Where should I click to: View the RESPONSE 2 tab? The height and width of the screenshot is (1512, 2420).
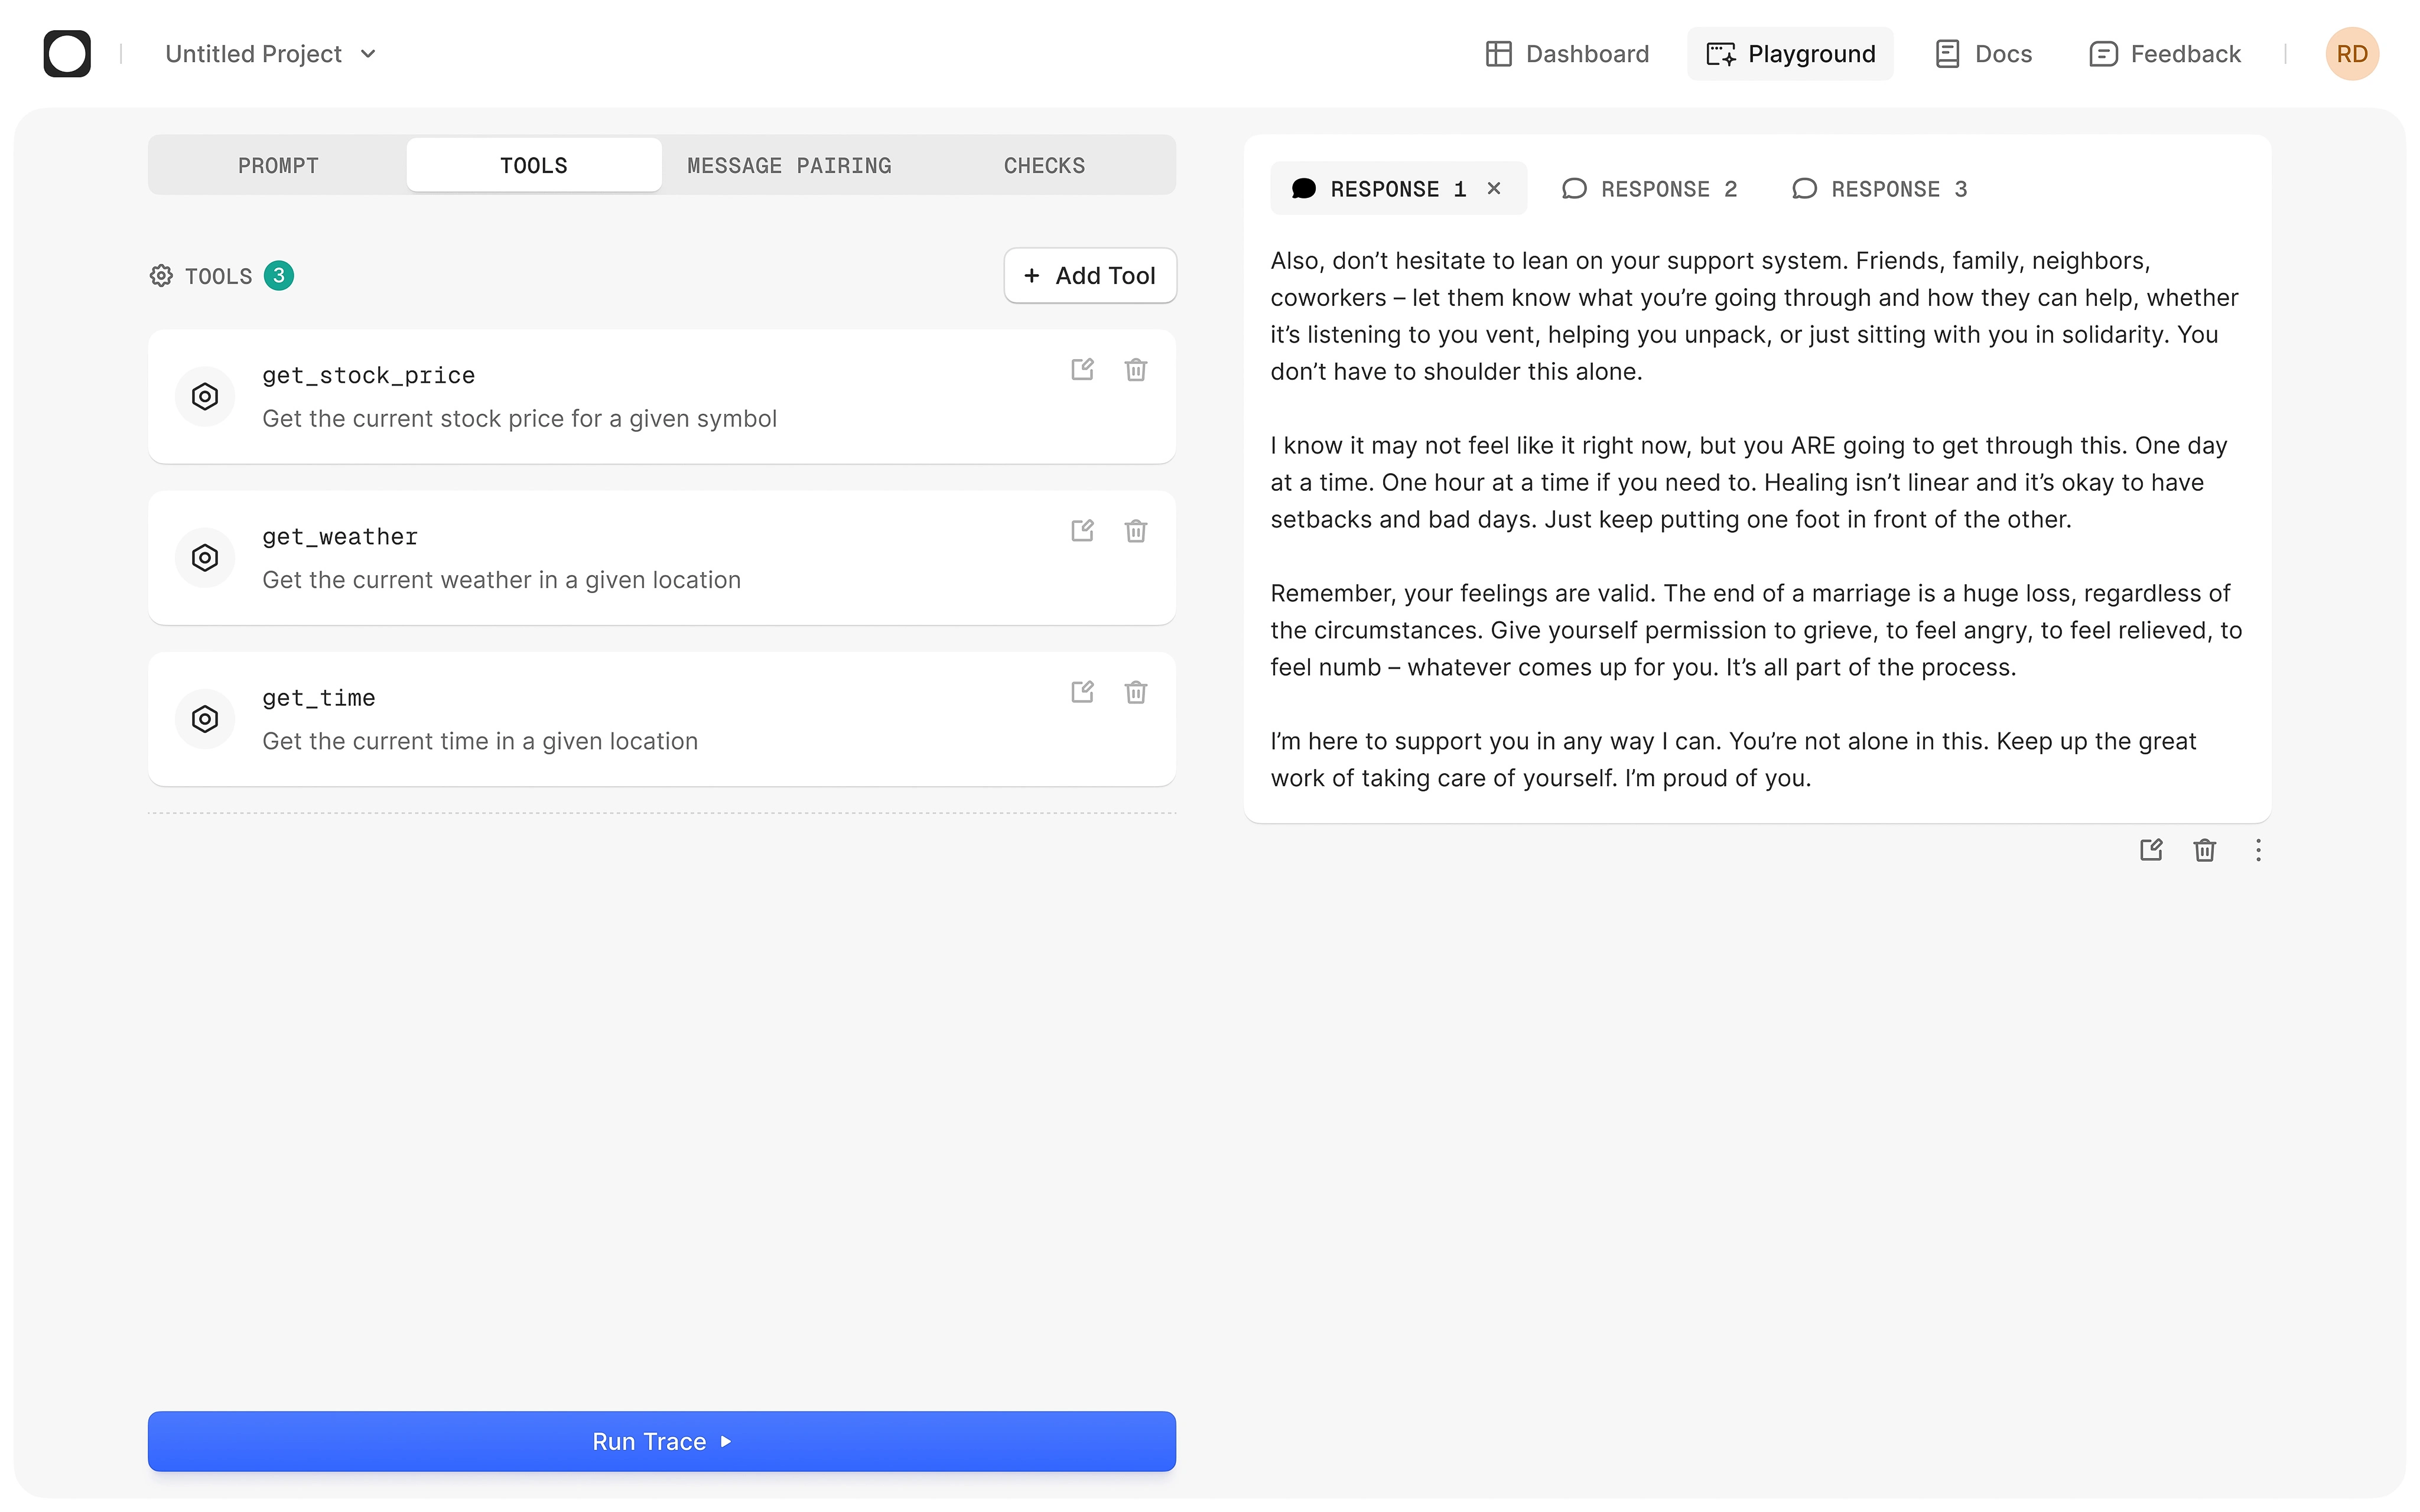tap(1651, 189)
